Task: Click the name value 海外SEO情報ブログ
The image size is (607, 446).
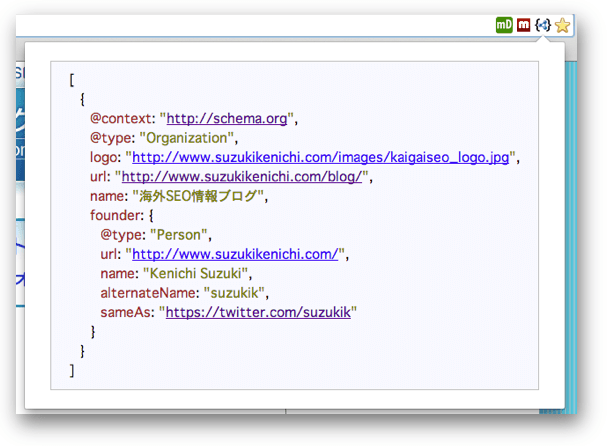Action: 199,196
